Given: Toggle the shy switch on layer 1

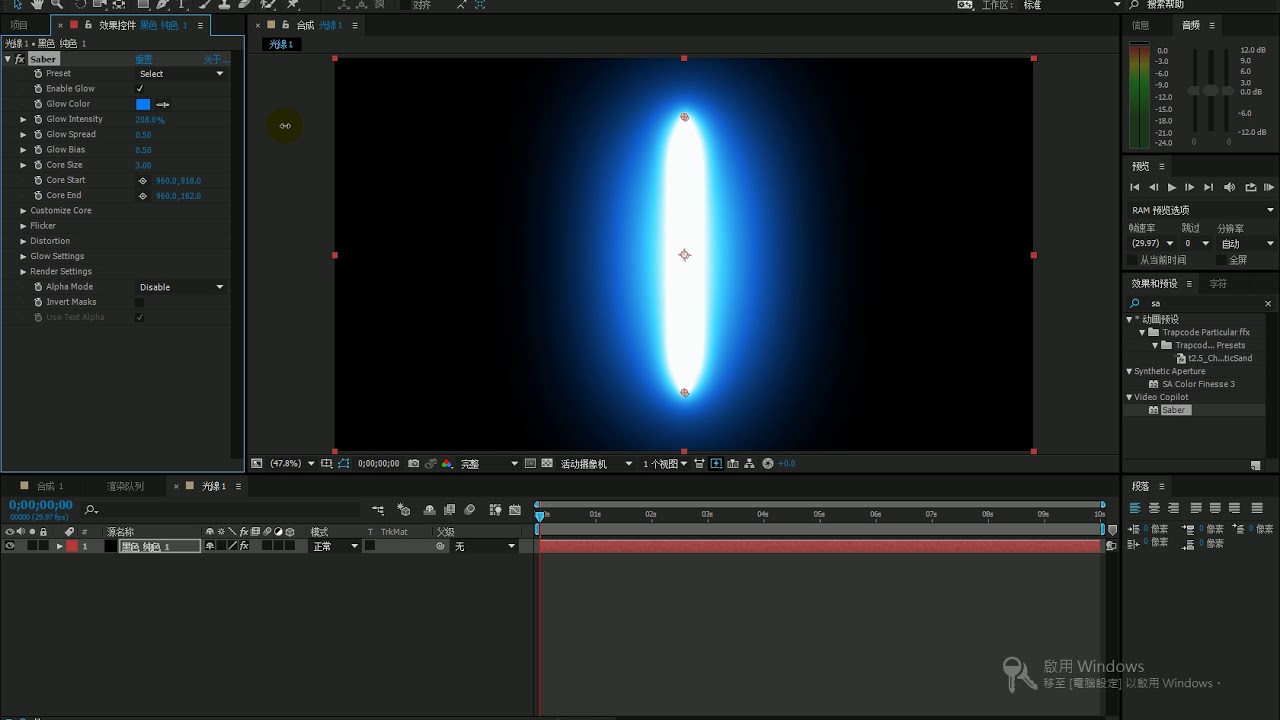Looking at the screenshot, I should (210, 547).
